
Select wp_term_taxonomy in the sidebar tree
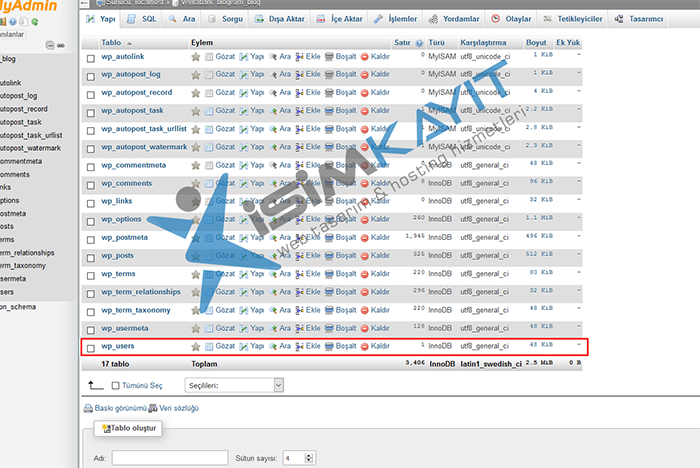coord(23,266)
